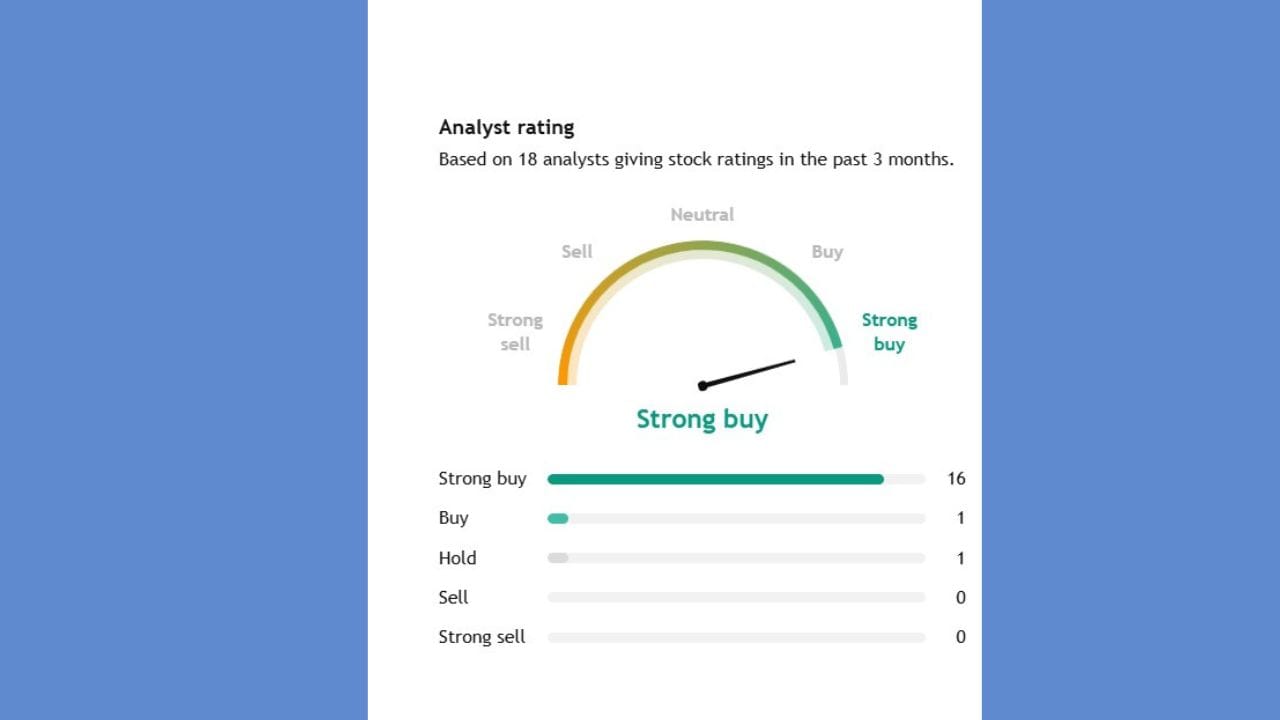This screenshot has height=720, width=1280.
Task: Click the green Strong buy progress bar
Action: click(715, 479)
